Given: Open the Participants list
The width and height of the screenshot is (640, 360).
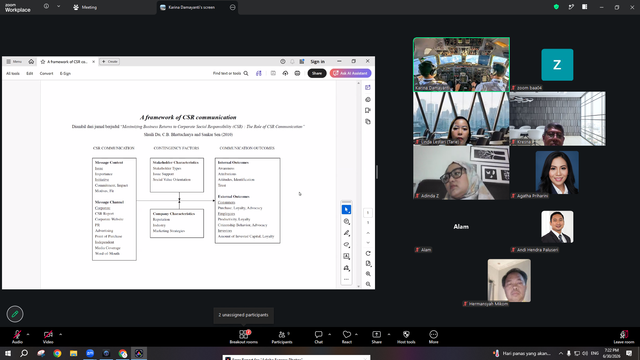Looking at the screenshot, I should click(x=282, y=337).
